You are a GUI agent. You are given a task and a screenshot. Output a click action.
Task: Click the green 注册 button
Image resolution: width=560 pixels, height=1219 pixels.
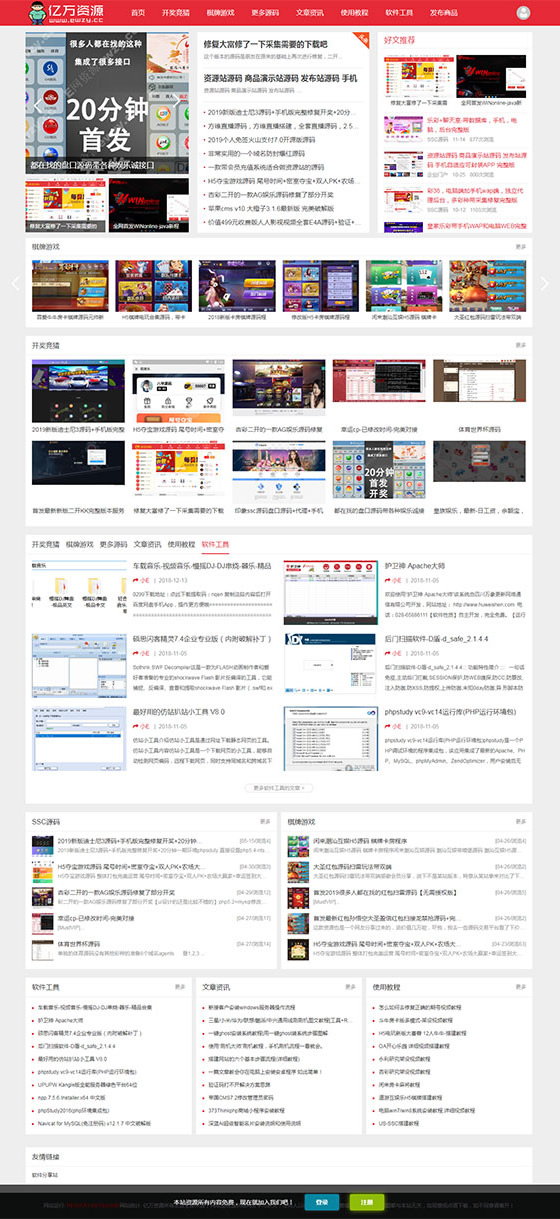pos(366,1202)
